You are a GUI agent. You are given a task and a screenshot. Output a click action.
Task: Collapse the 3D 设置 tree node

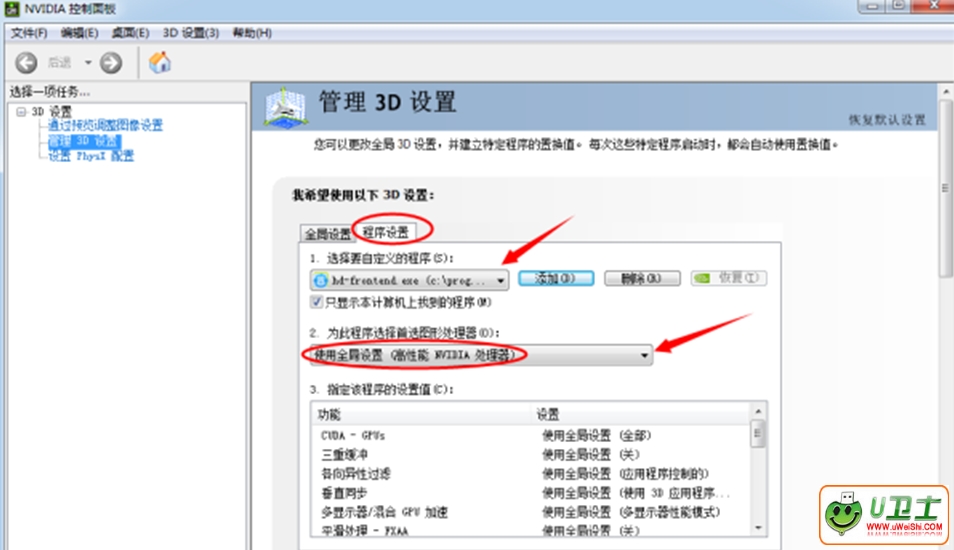pyautogui.click(x=21, y=112)
